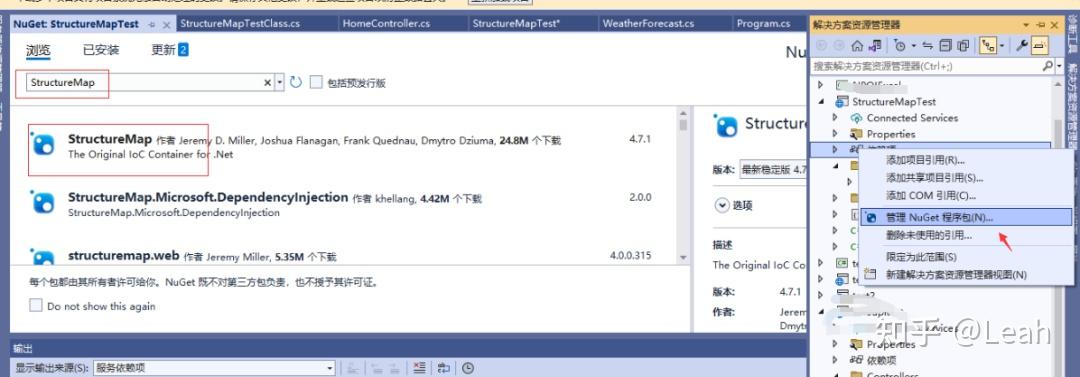
Task: Expand the Properties node under StructureMapTest
Action: pyautogui.click(x=836, y=134)
